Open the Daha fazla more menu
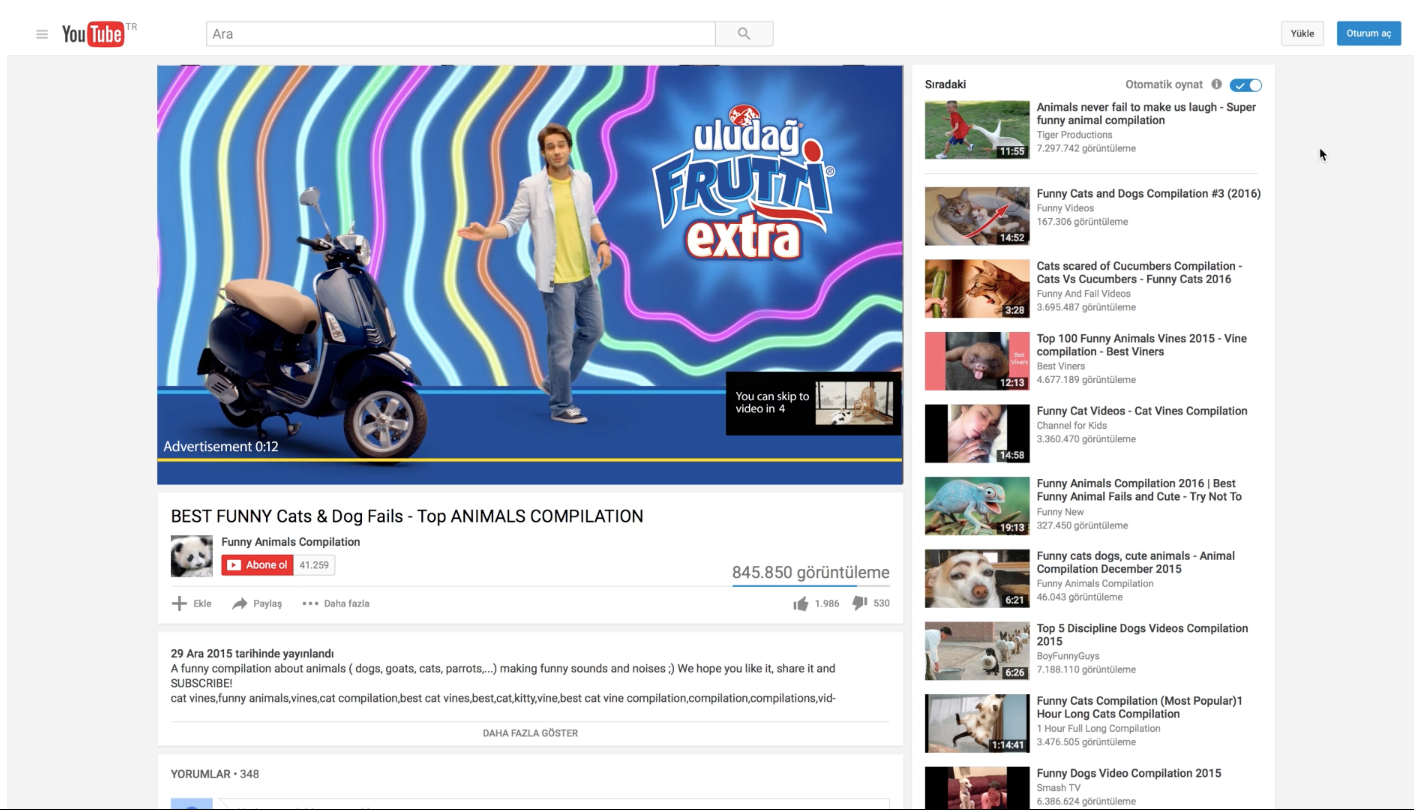 coord(336,603)
